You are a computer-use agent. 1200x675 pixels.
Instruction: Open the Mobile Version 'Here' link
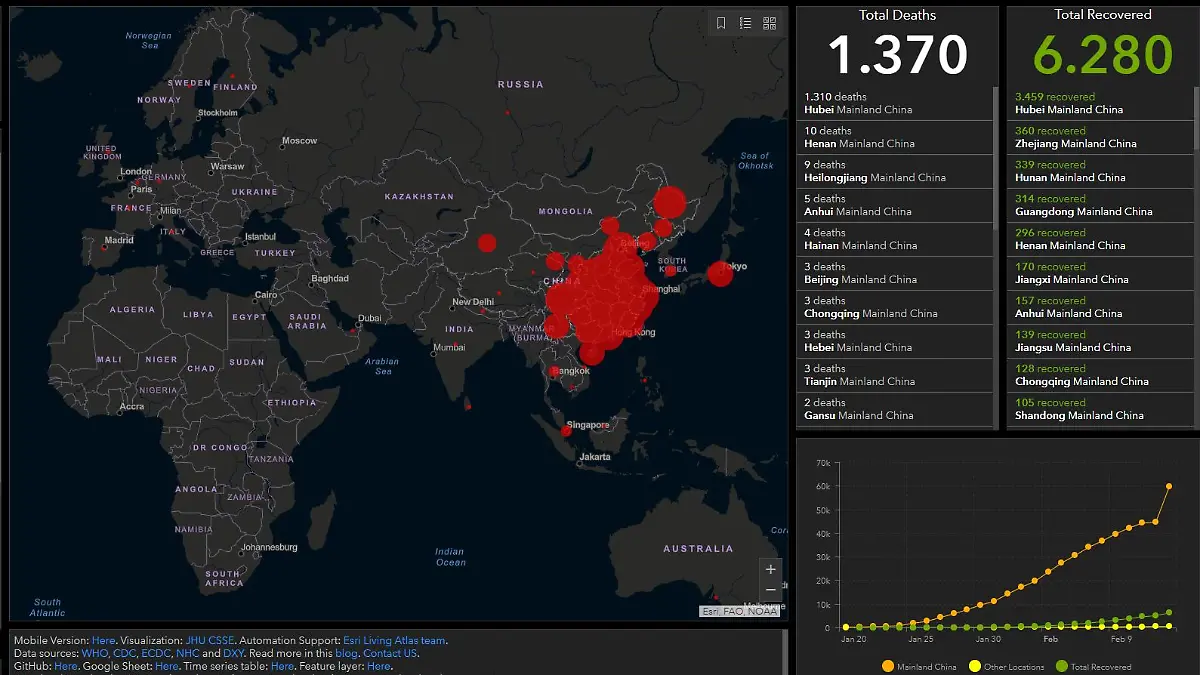pos(103,641)
